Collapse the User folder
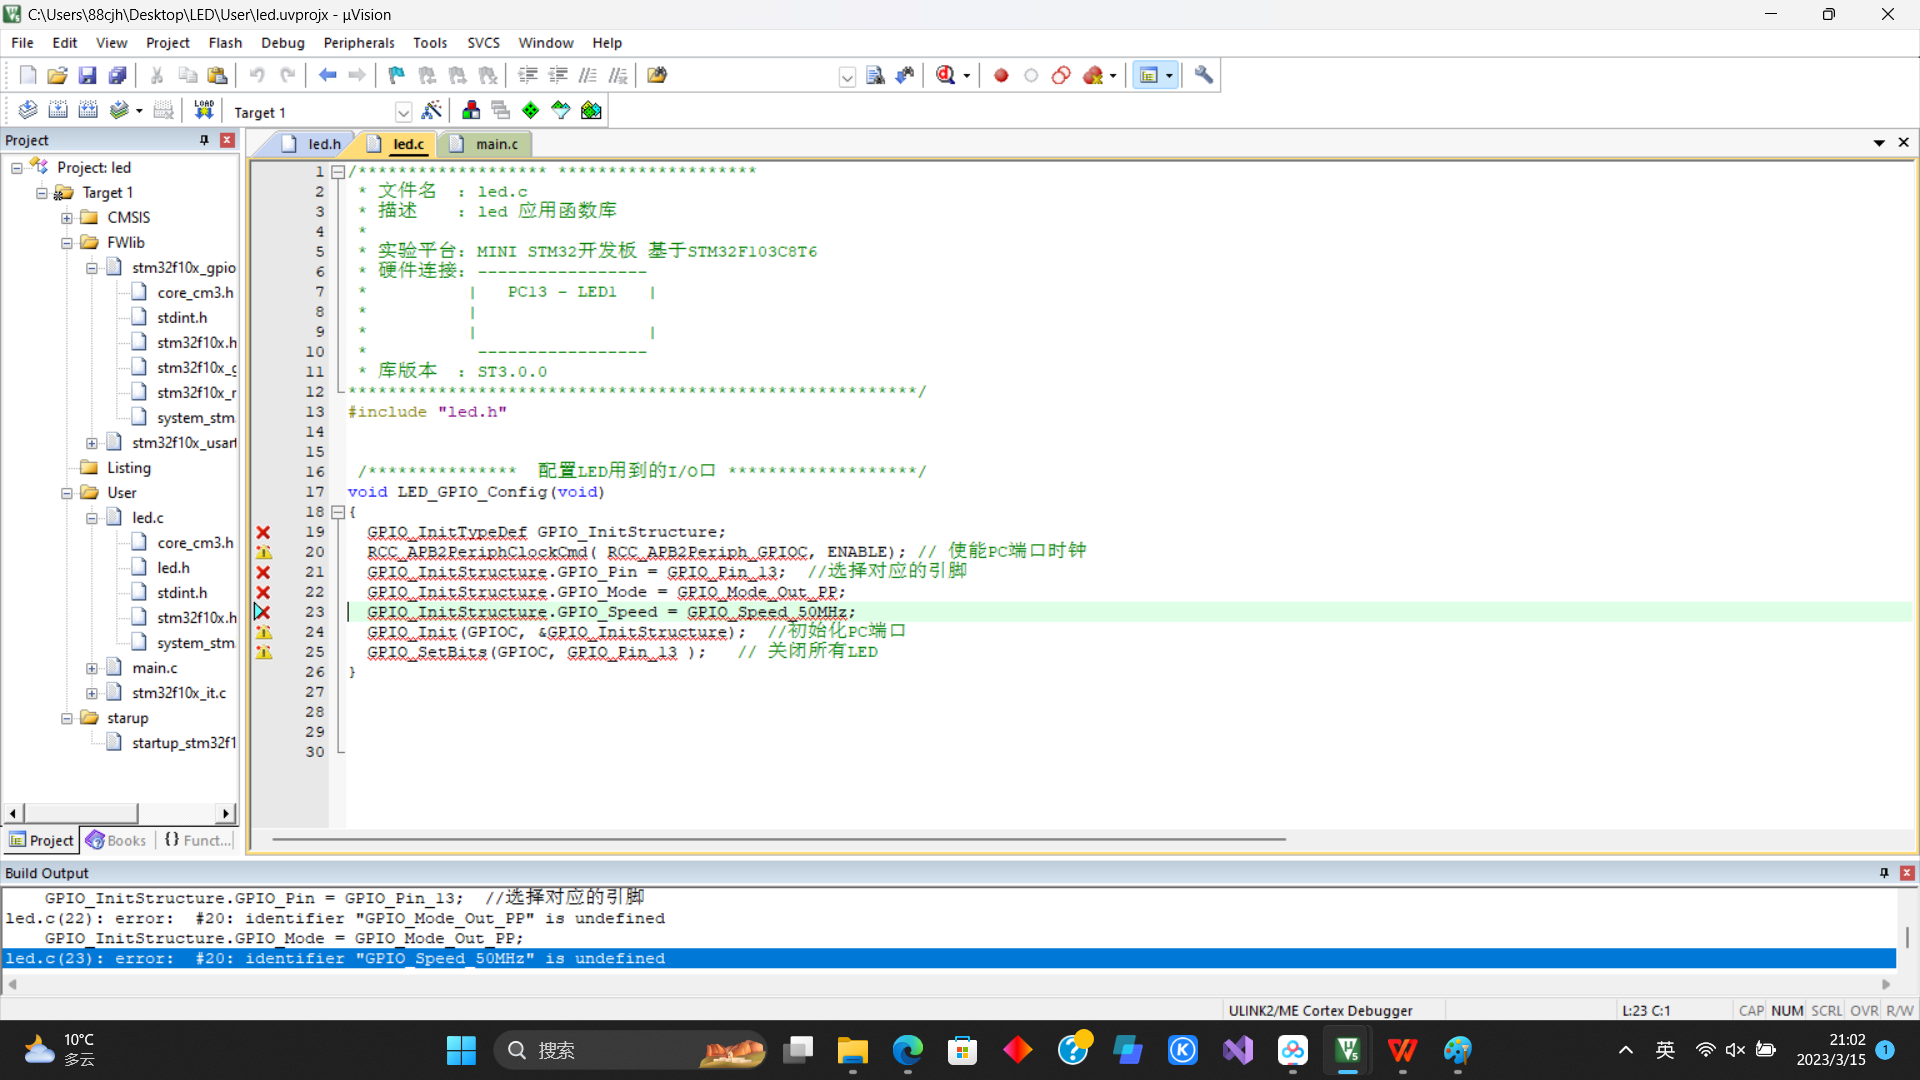This screenshot has width=1920, height=1080. (x=67, y=493)
